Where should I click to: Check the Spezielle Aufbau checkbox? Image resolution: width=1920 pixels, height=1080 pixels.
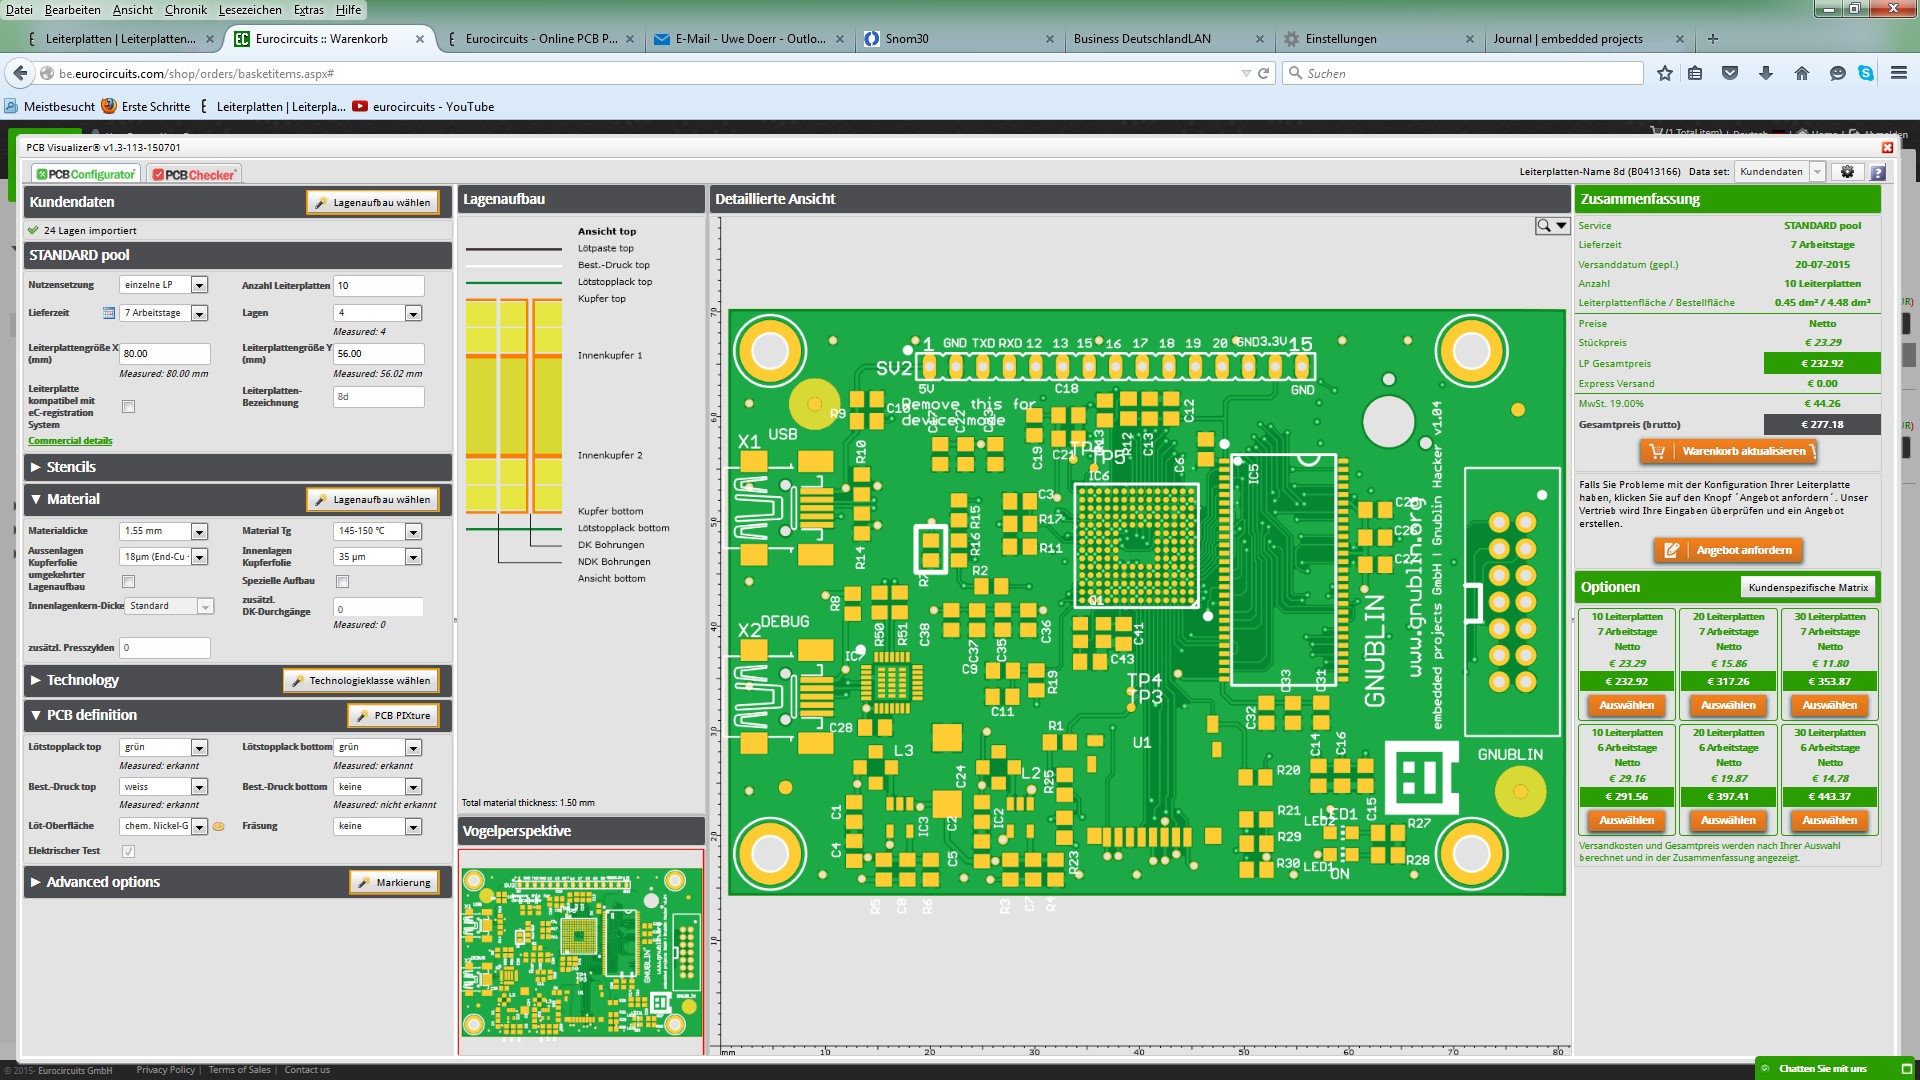342,581
